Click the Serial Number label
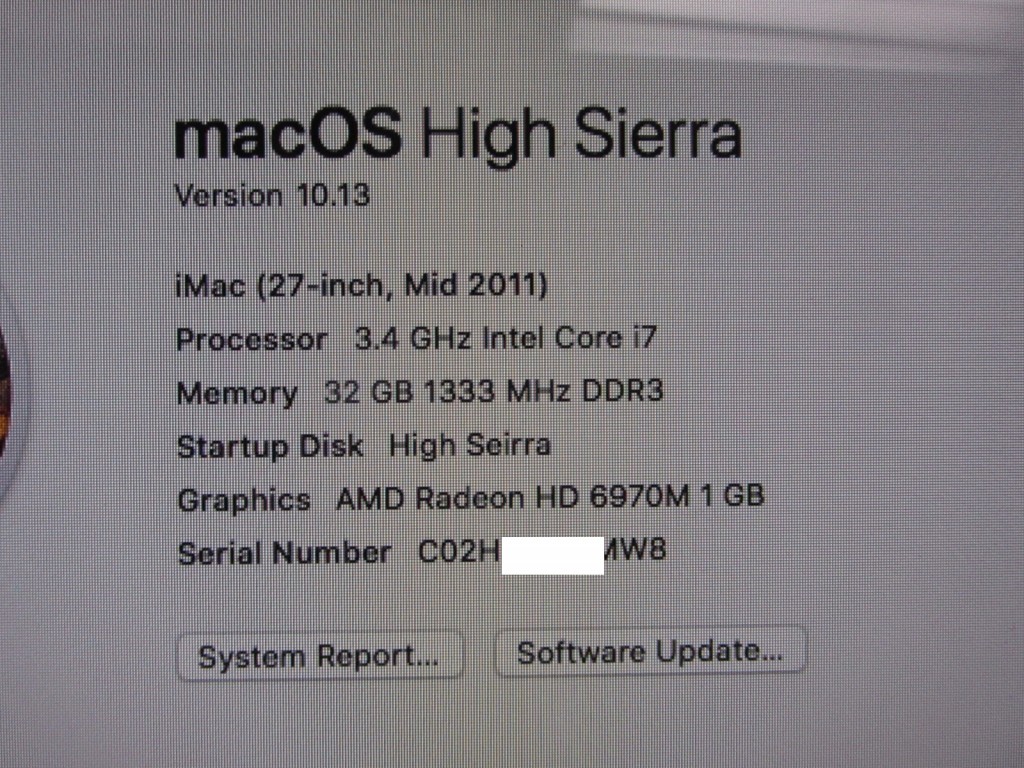 (284, 554)
